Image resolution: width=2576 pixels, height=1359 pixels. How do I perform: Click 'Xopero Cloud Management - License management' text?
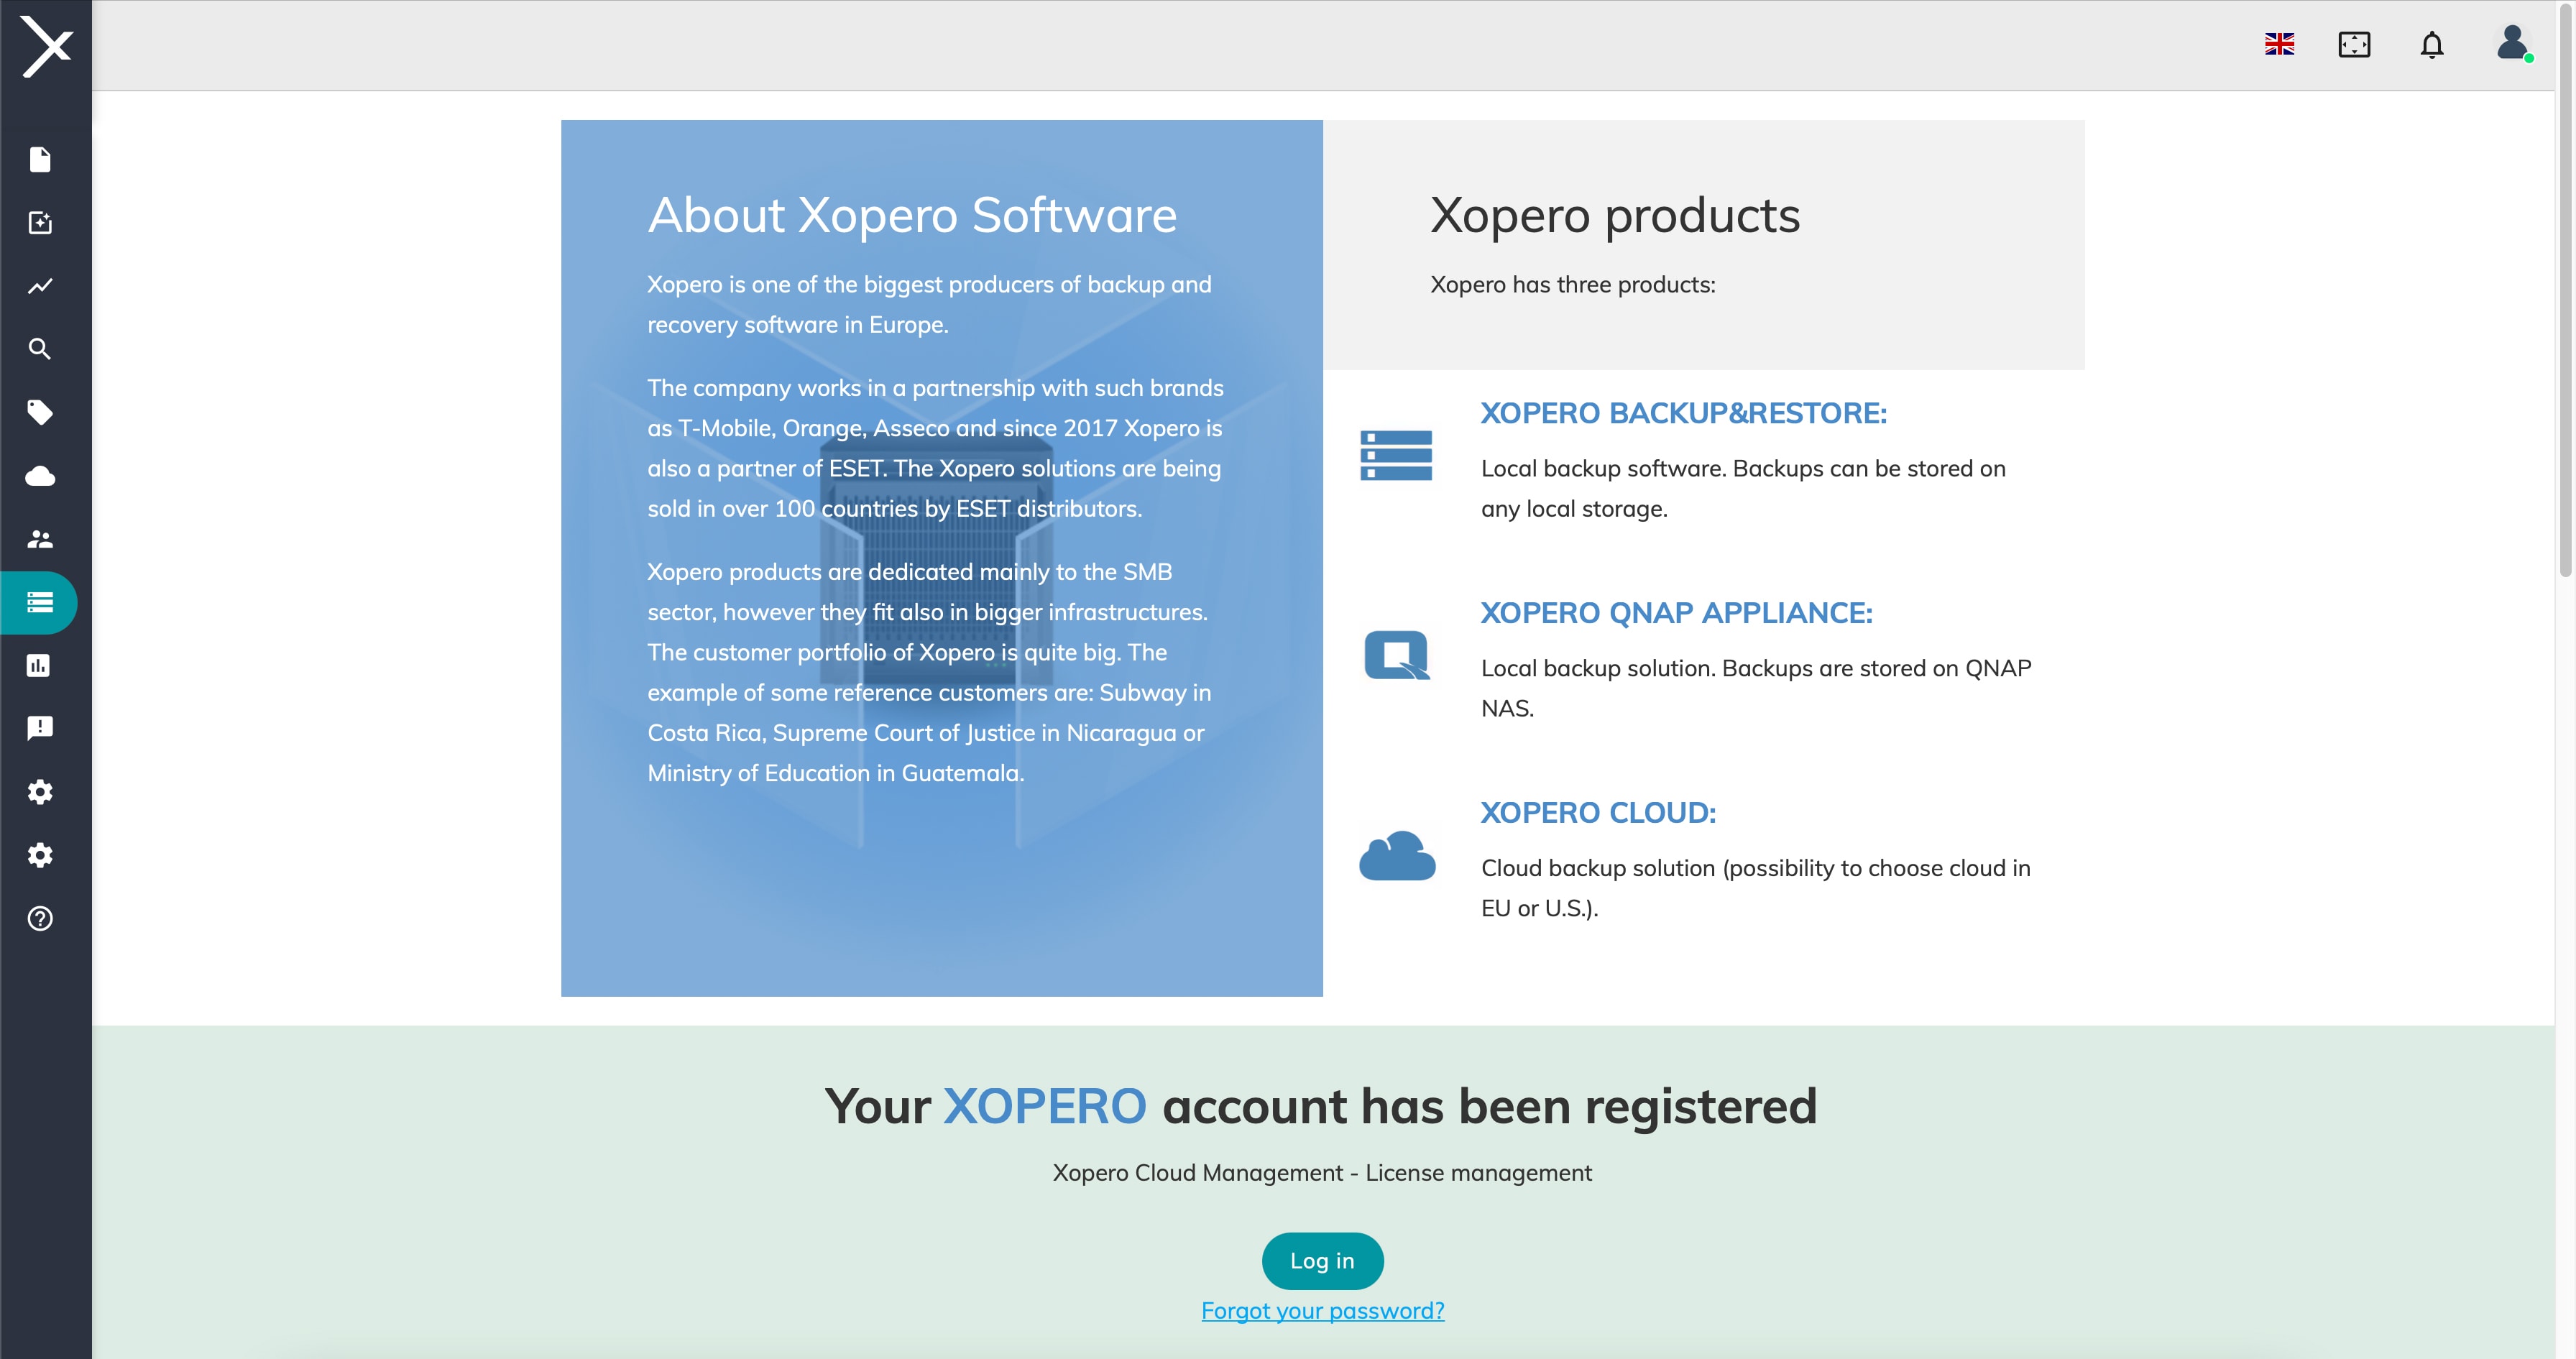tap(1322, 1173)
